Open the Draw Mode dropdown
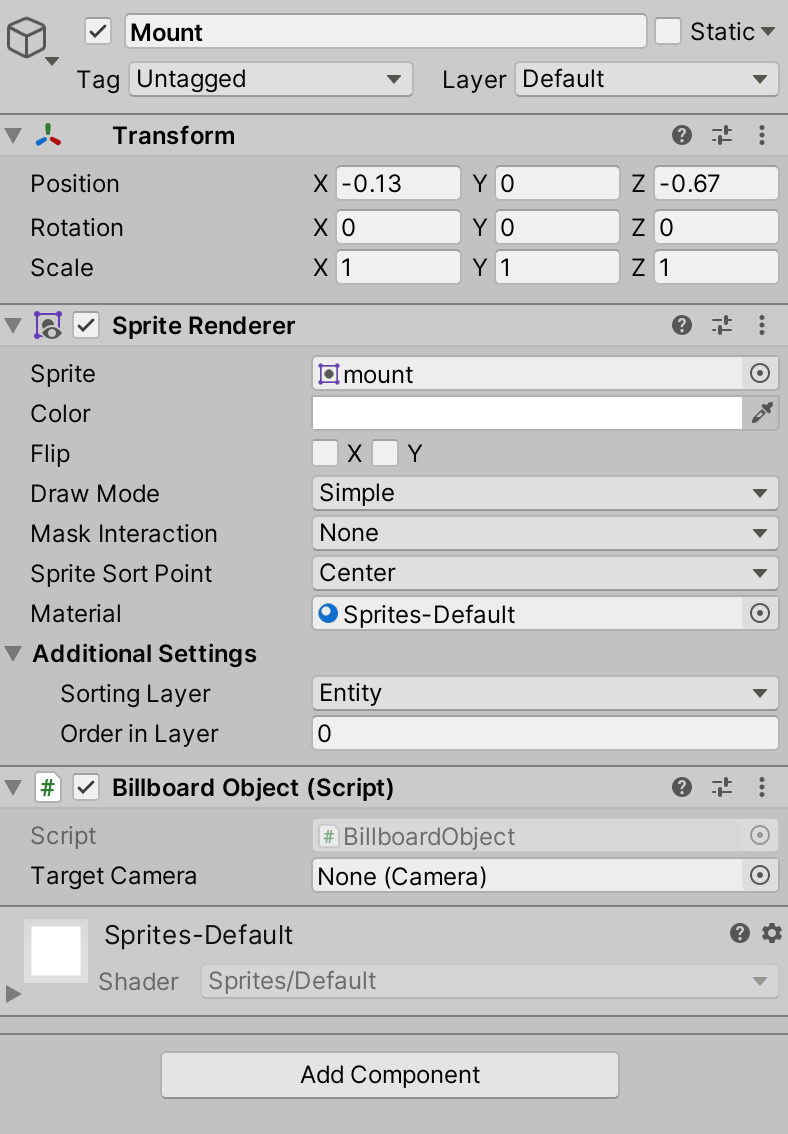Image resolution: width=788 pixels, height=1134 pixels. click(x=545, y=493)
